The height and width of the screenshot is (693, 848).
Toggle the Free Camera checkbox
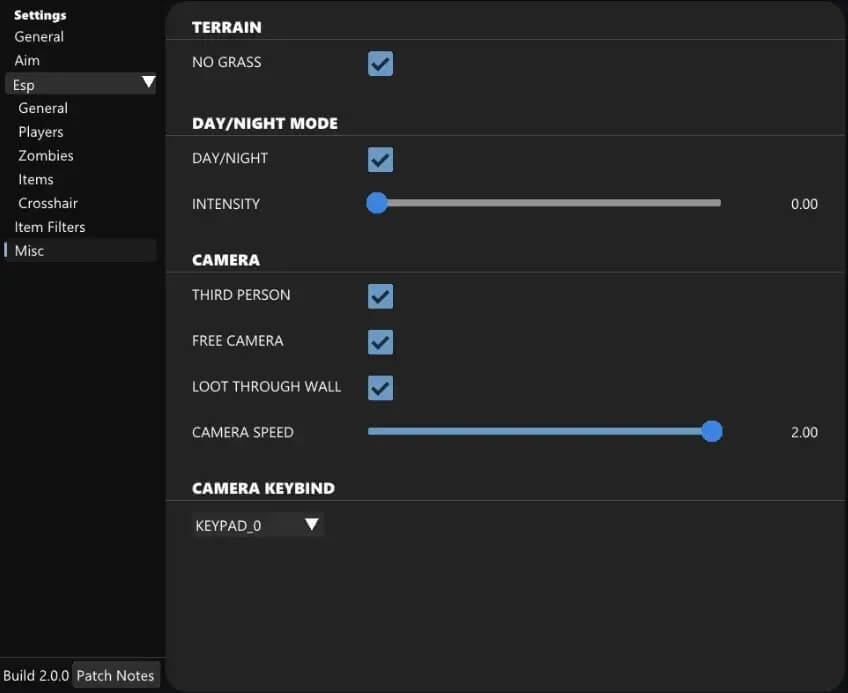tap(380, 342)
